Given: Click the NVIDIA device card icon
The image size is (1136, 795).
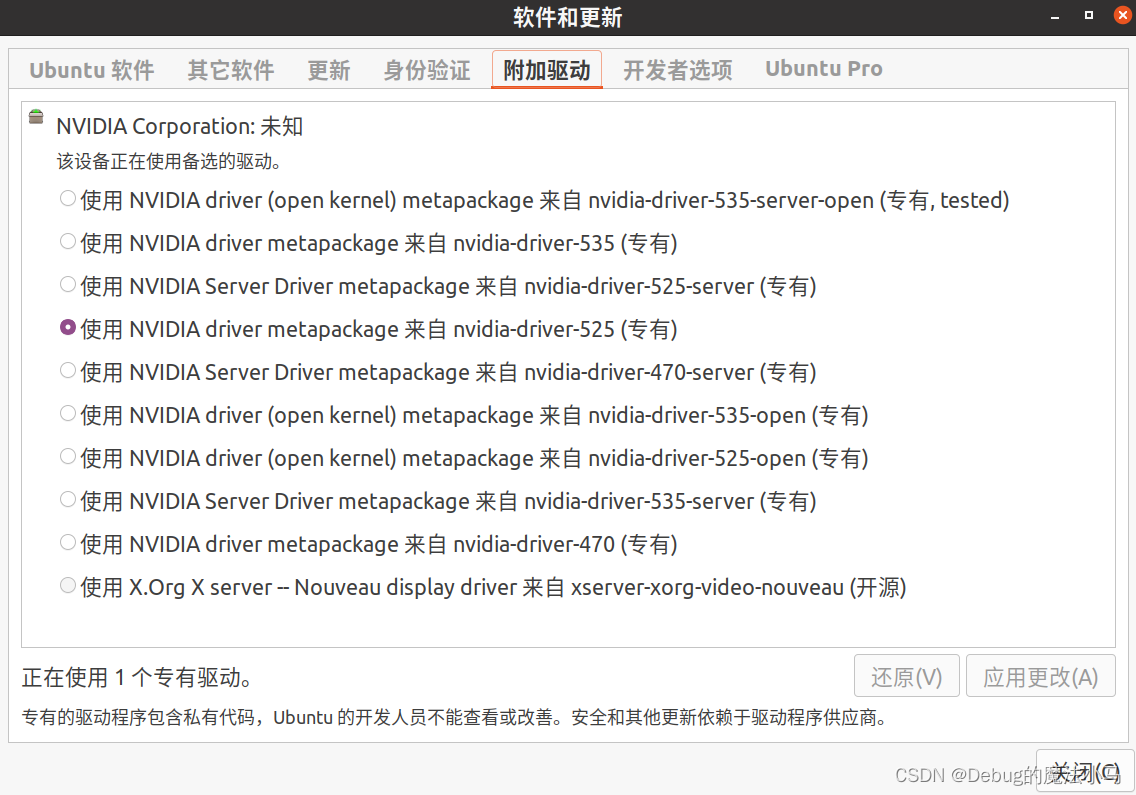Looking at the screenshot, I should 36,117.
